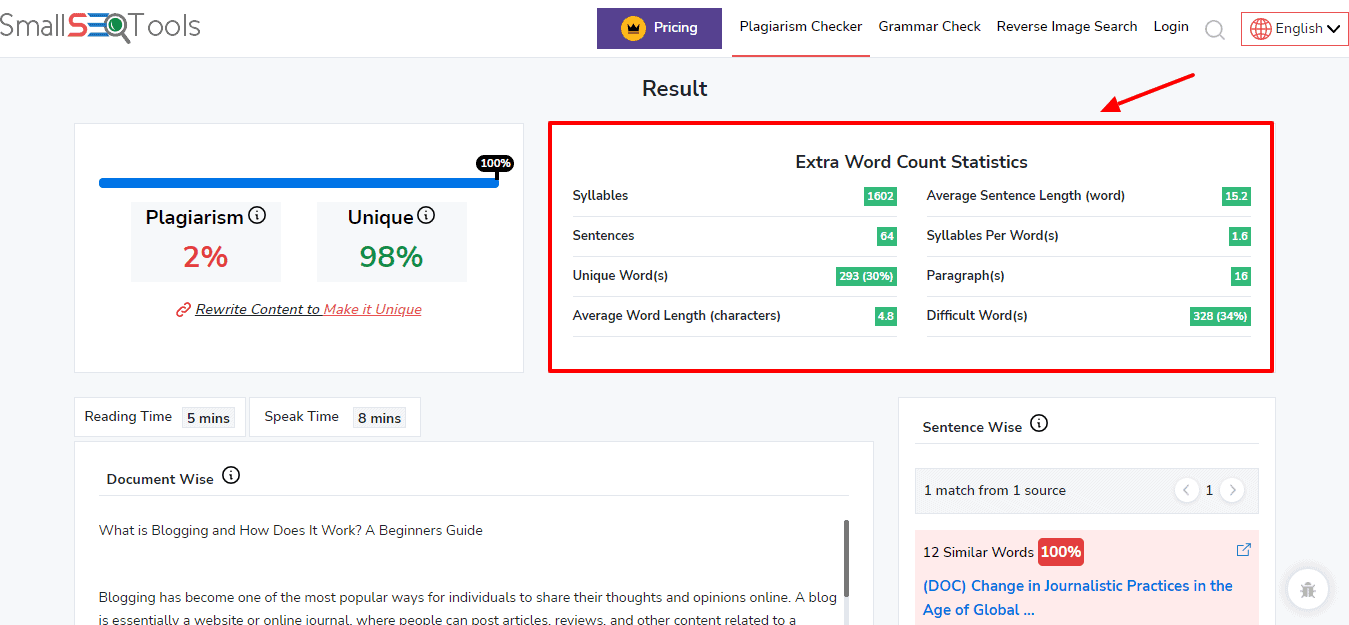
Task: Open matched source via external link icon
Action: [x=1243, y=550]
